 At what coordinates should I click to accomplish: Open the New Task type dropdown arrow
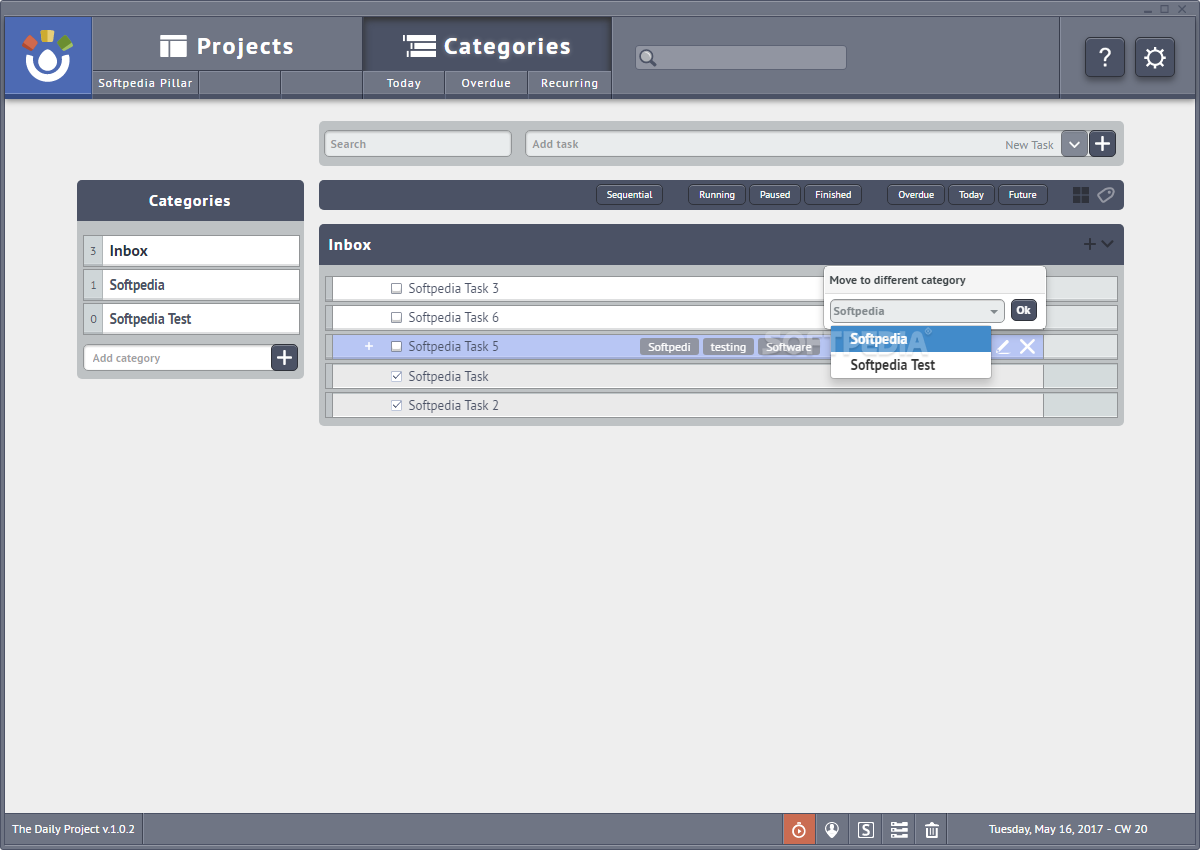pyautogui.click(x=1074, y=144)
